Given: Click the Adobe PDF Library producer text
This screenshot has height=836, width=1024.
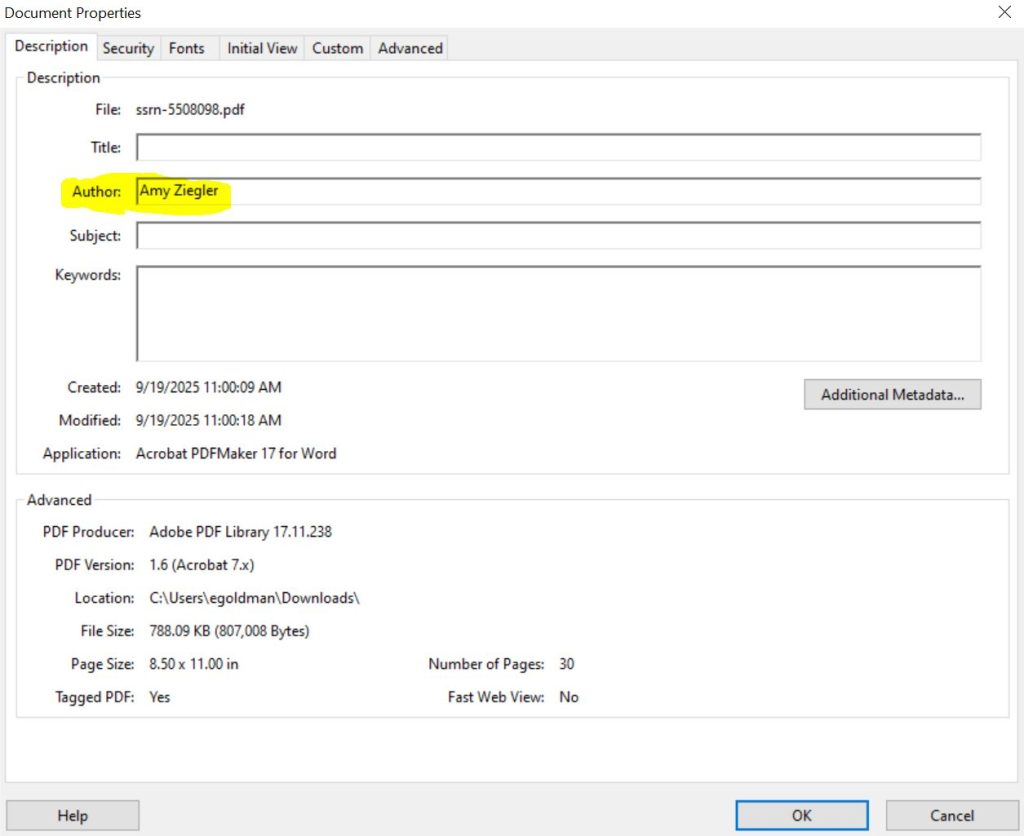Looking at the screenshot, I should [240, 532].
